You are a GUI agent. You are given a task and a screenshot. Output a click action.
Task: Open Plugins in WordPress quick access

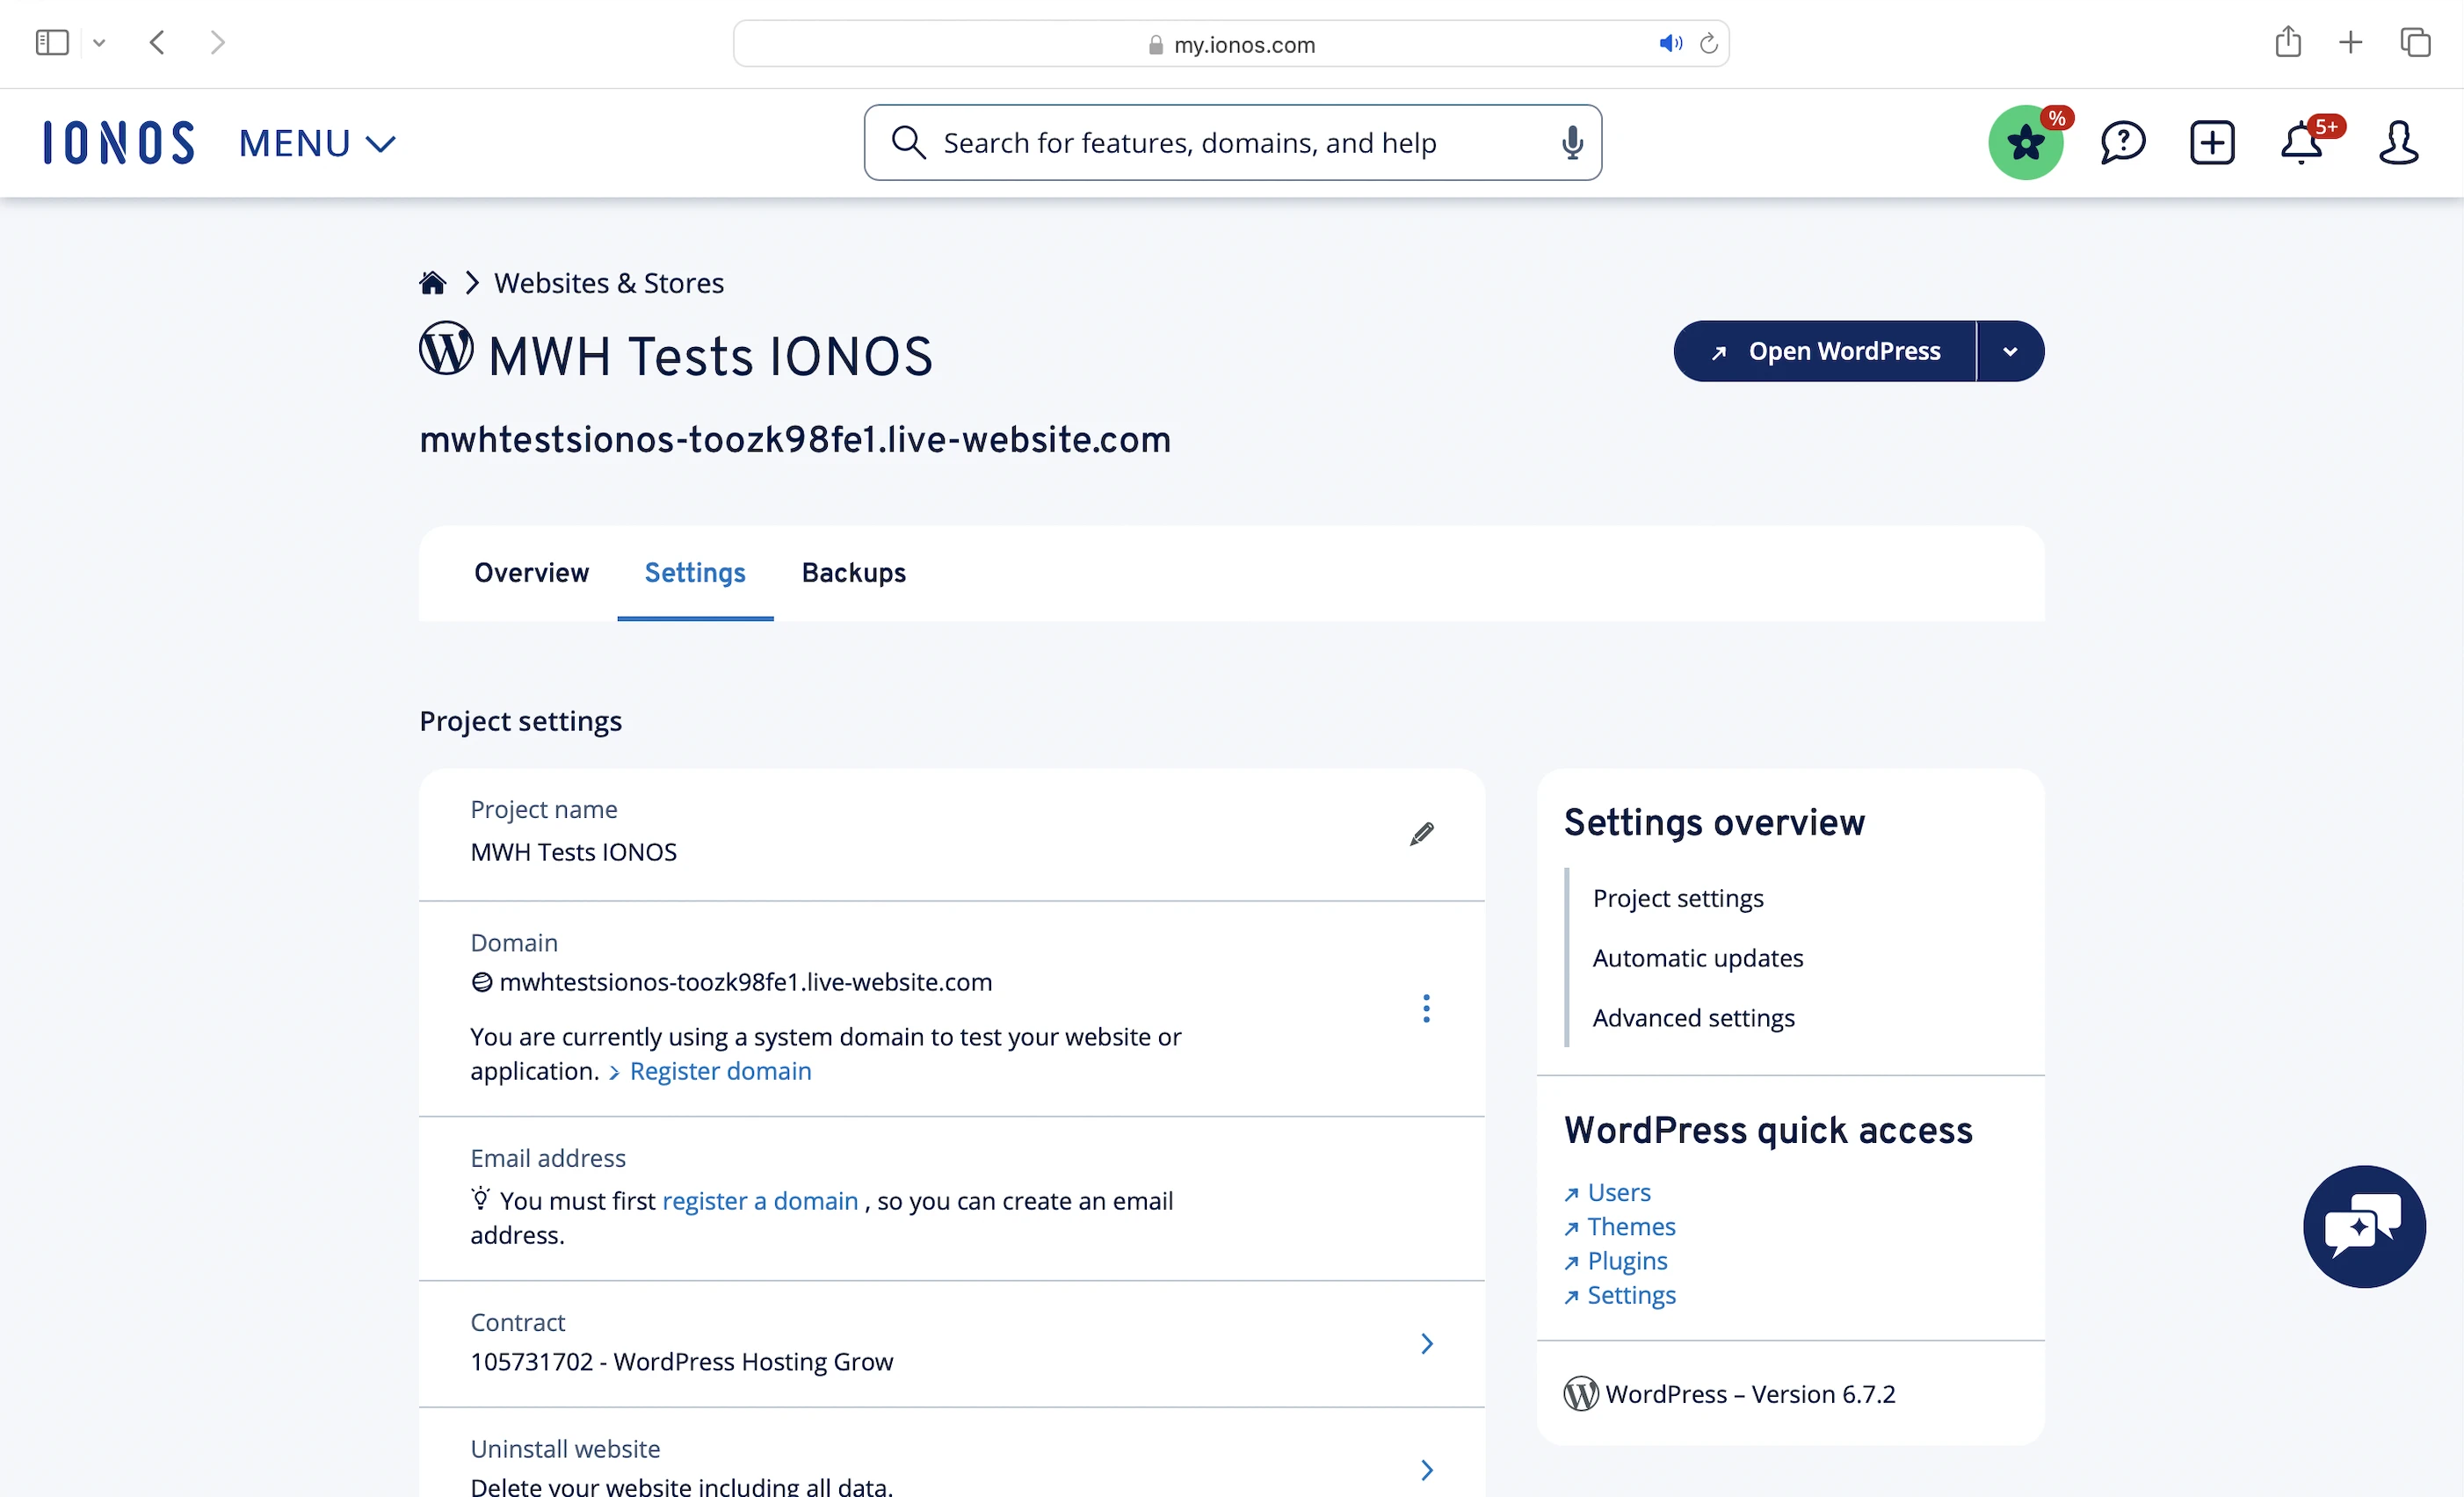1627,1261
